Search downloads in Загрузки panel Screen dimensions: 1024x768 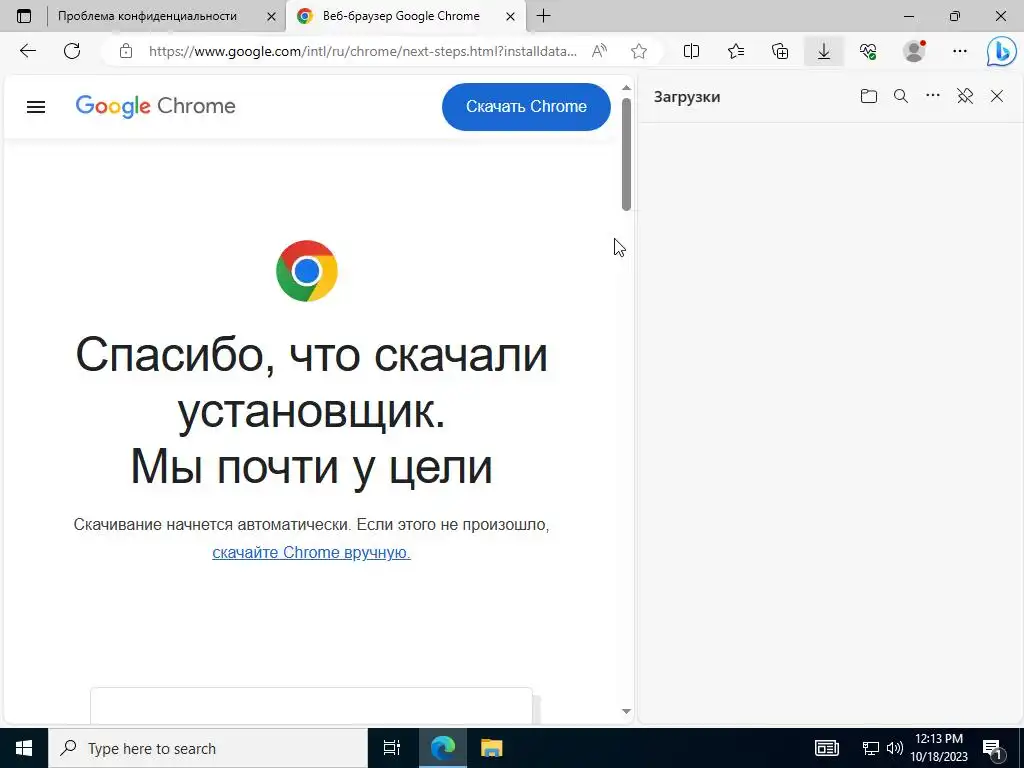pyautogui.click(x=901, y=96)
